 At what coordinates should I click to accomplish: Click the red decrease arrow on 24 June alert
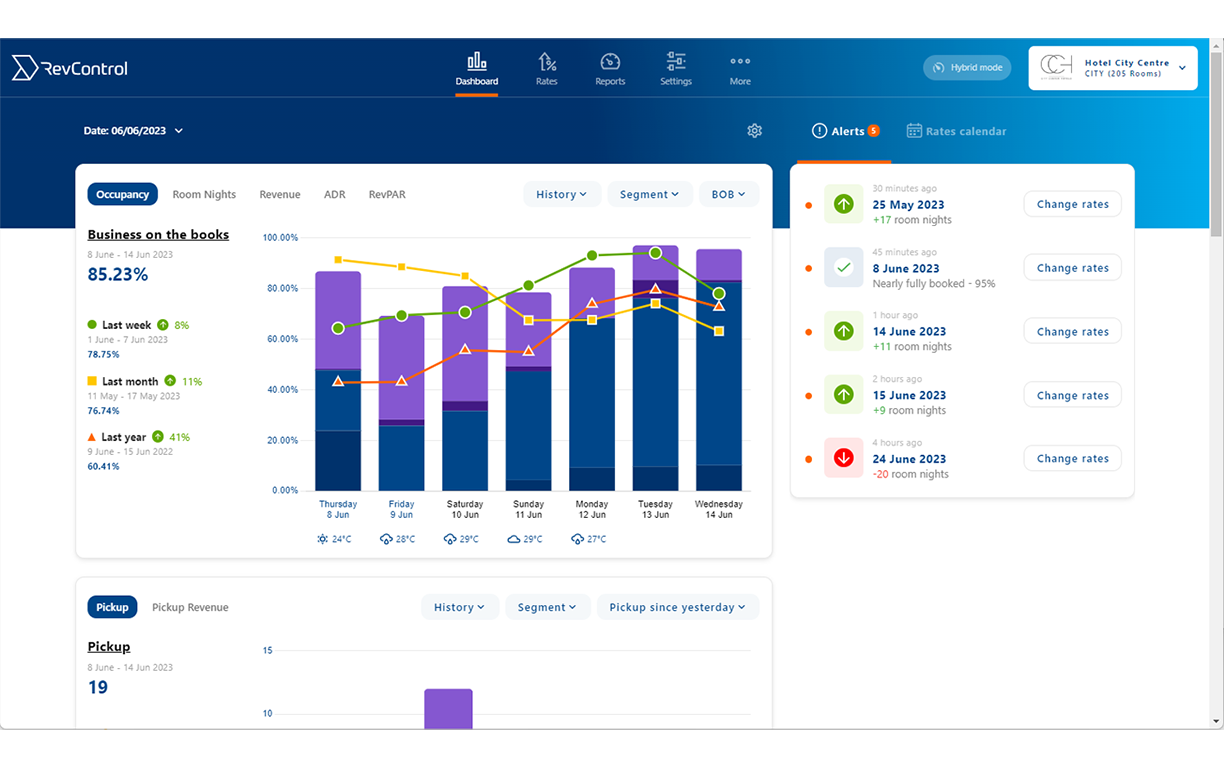(x=843, y=458)
